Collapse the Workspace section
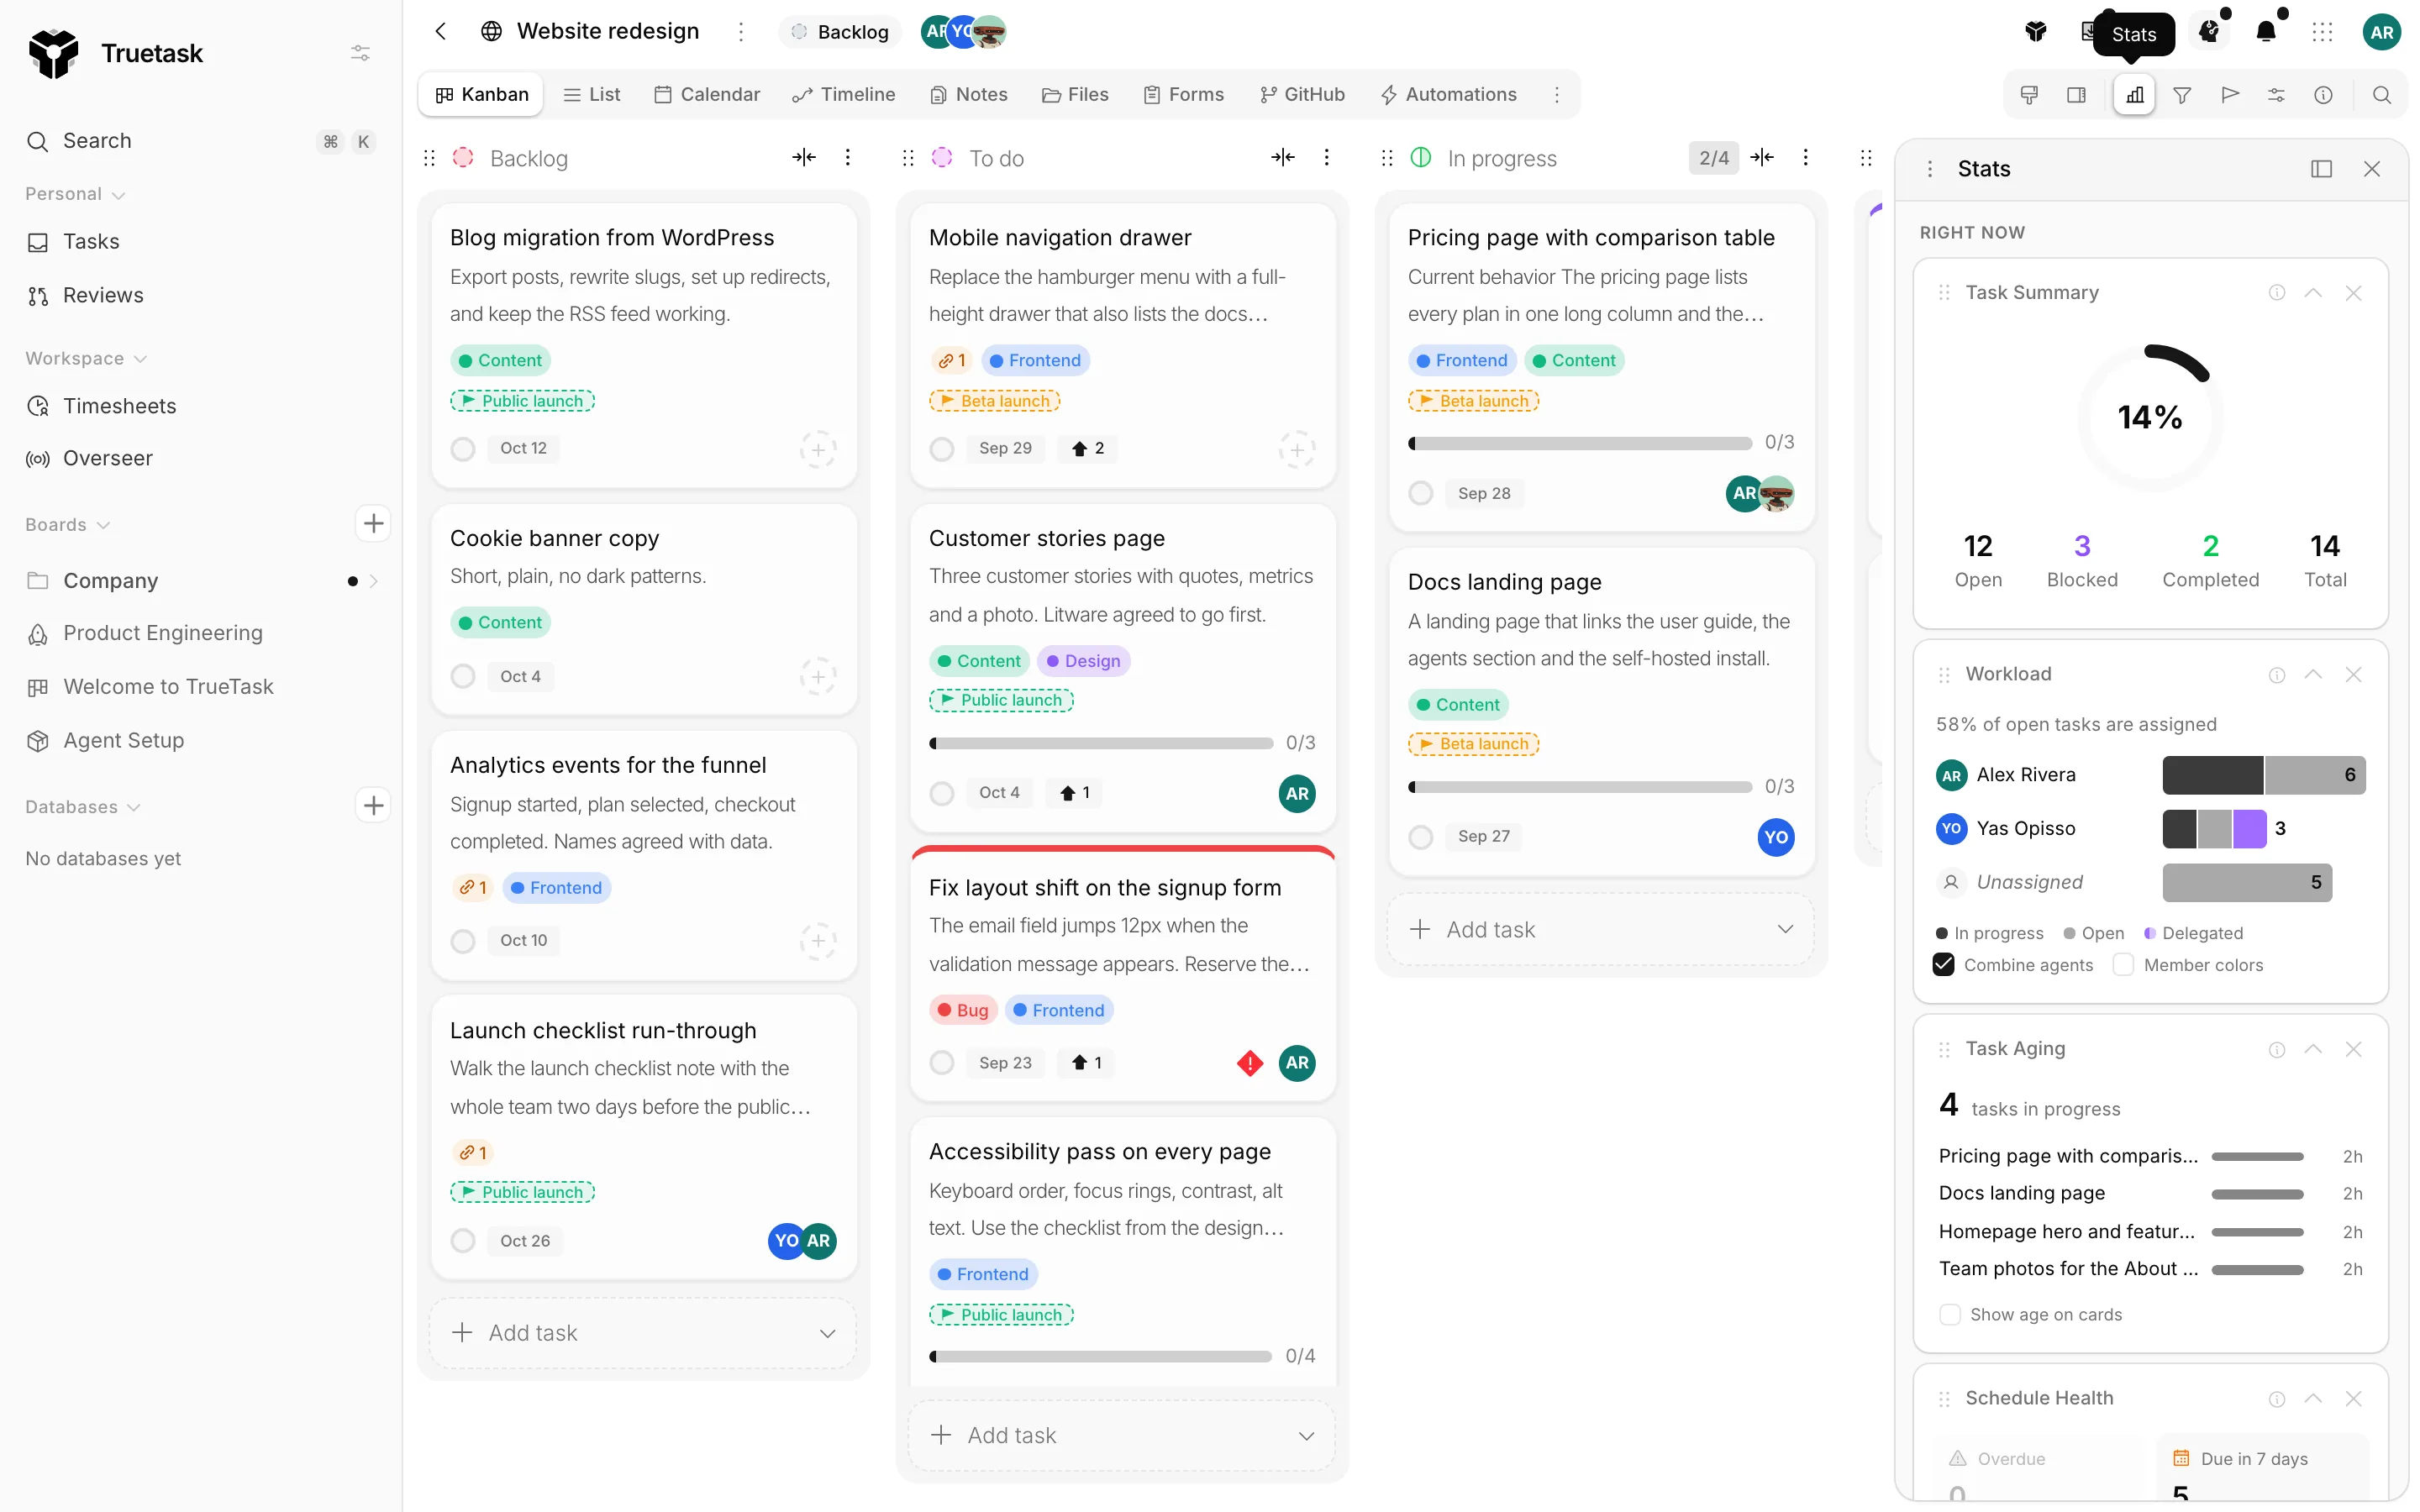2420x1512 pixels. (x=86, y=358)
